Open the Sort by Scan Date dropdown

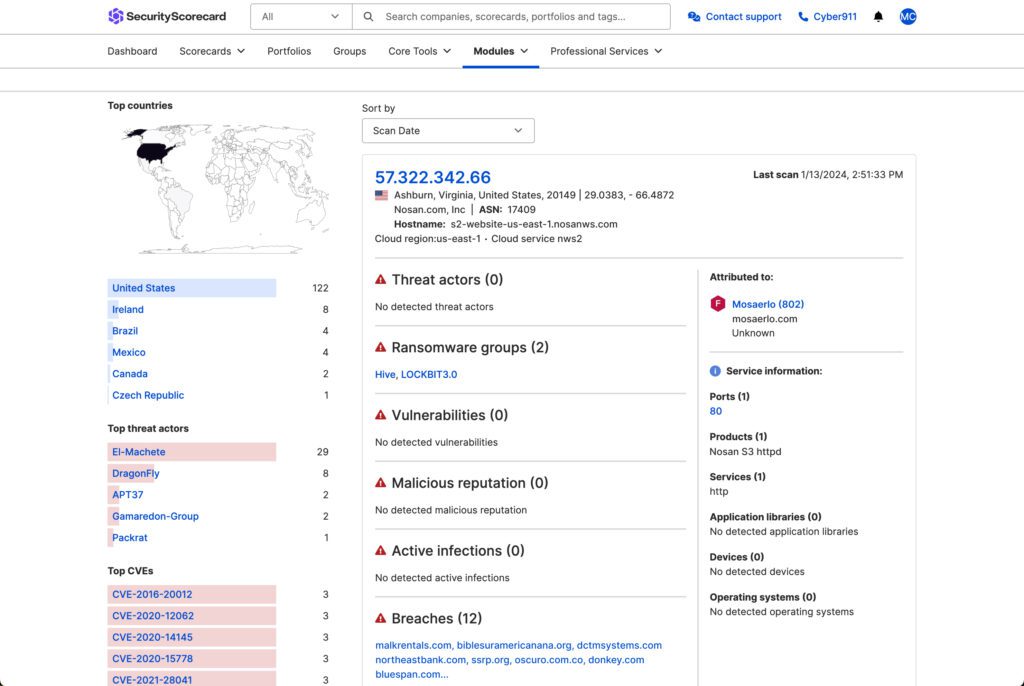(448, 131)
